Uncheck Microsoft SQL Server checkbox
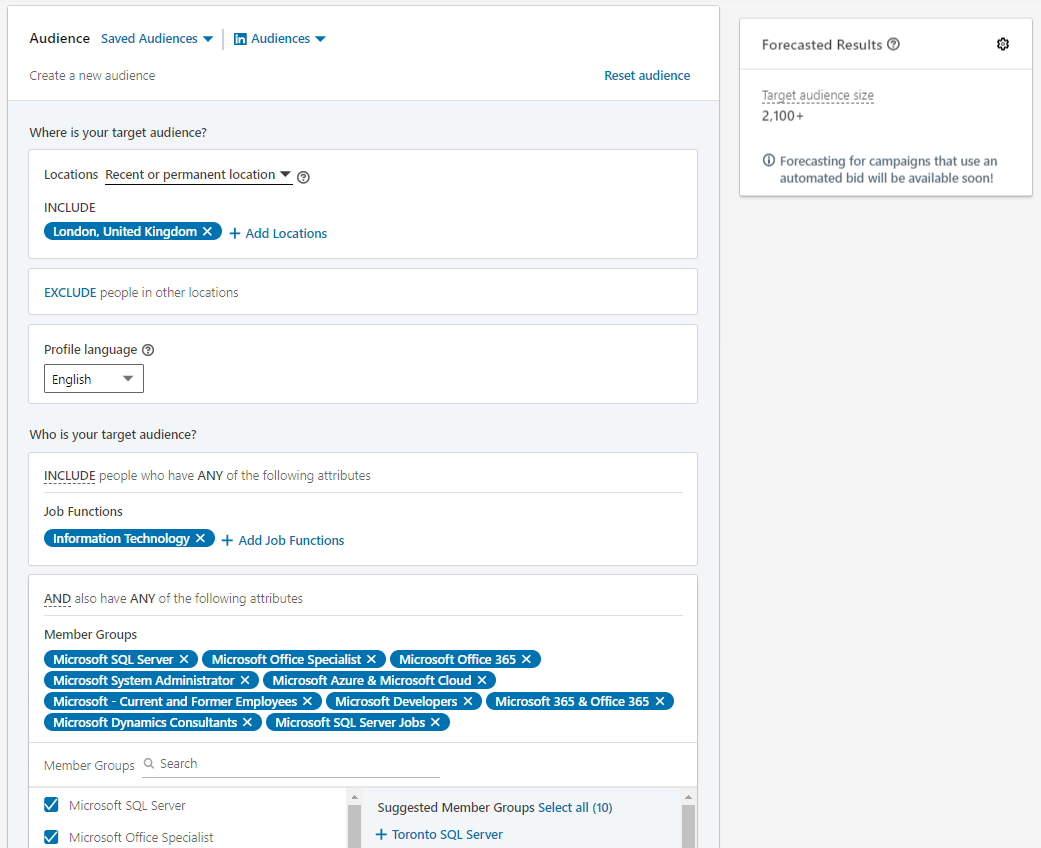This screenshot has height=848, width=1041. coord(51,805)
